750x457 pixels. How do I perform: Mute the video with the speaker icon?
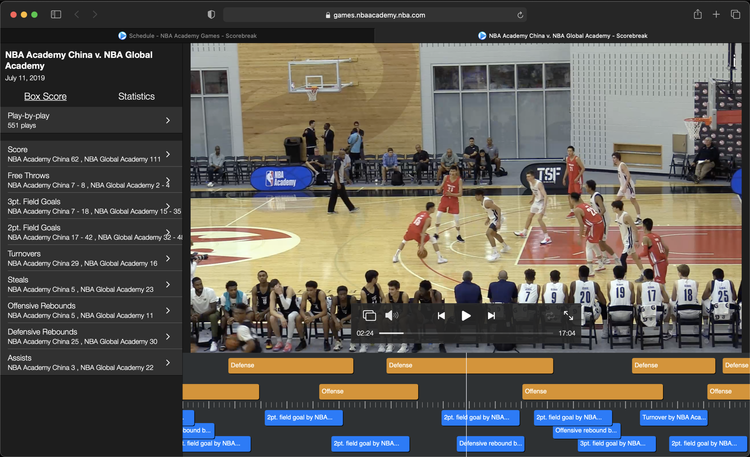(x=391, y=315)
